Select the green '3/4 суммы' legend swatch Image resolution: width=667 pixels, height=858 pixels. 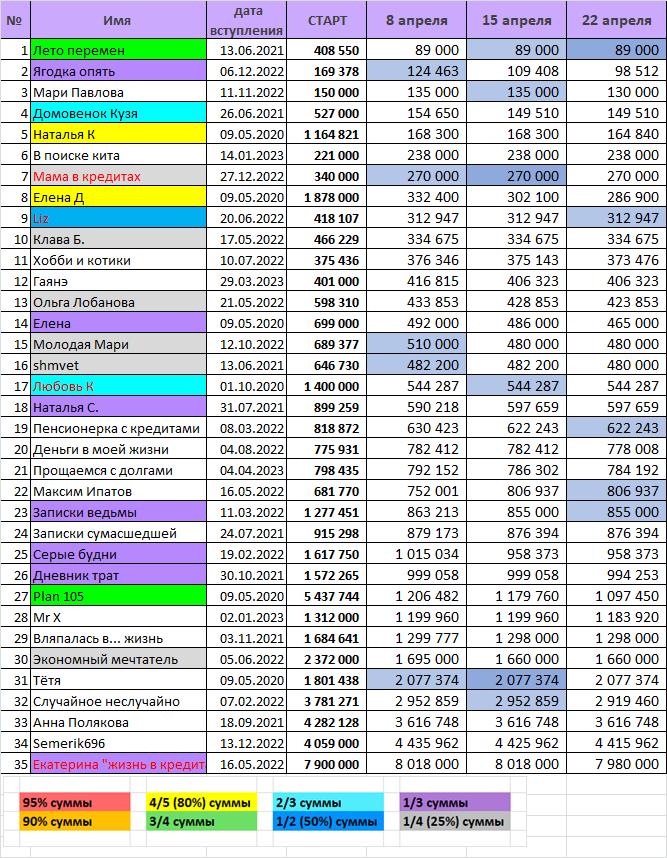pos(202,821)
